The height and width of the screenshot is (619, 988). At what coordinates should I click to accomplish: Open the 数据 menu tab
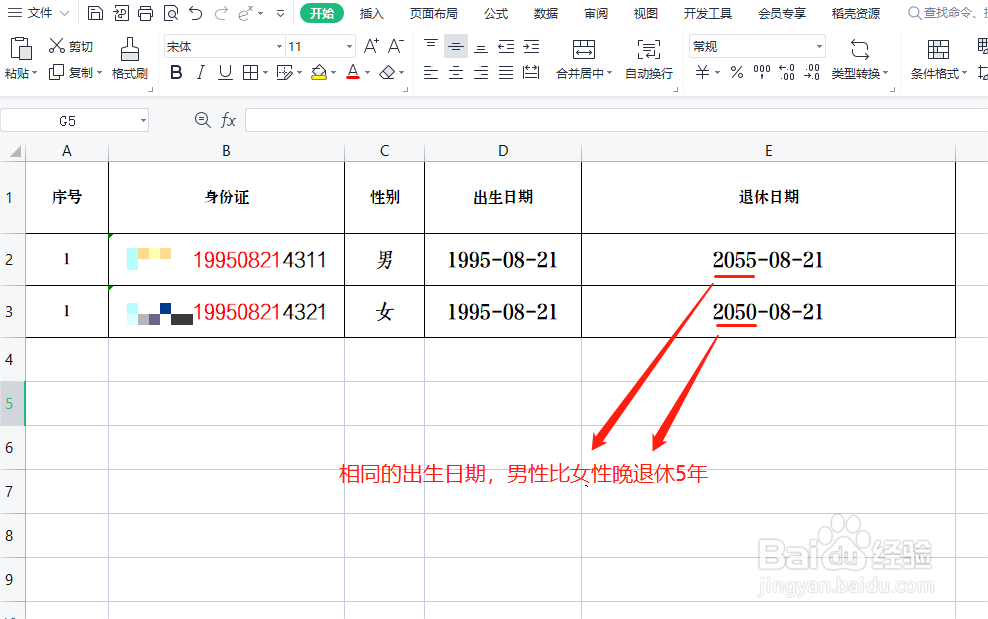[545, 13]
